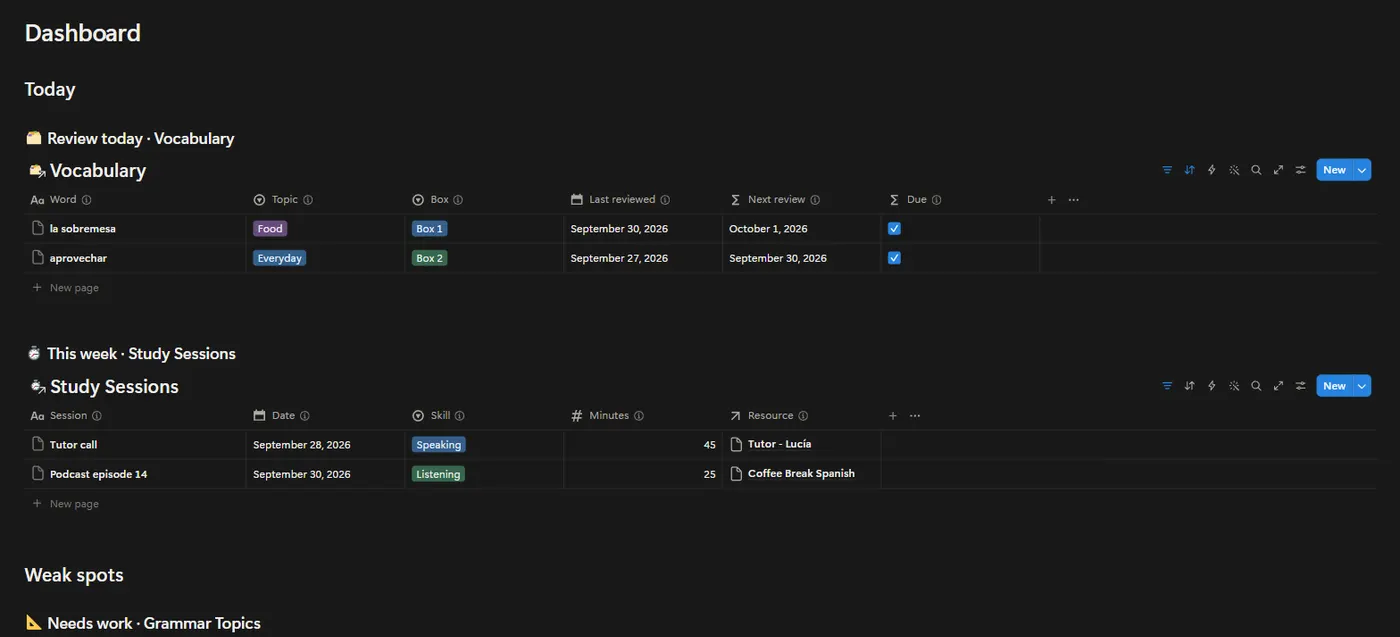Click the page icon of Tutor call row
Screen dimensions: 1400x637
[38, 444]
